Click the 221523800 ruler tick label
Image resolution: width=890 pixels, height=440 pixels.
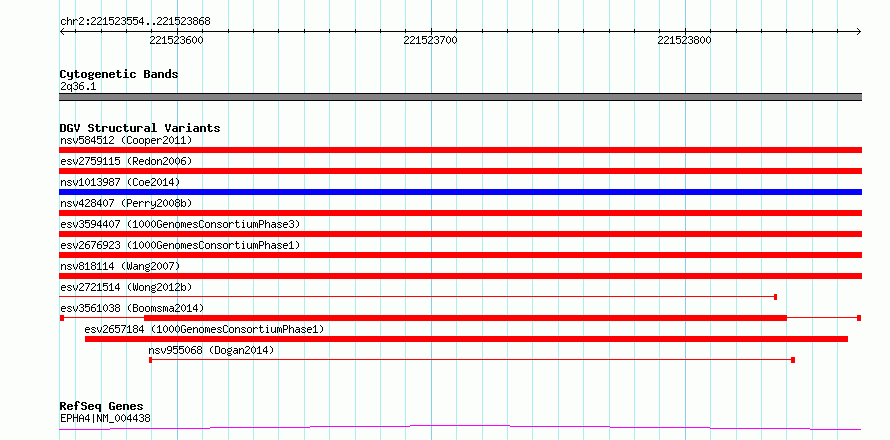(x=685, y=40)
